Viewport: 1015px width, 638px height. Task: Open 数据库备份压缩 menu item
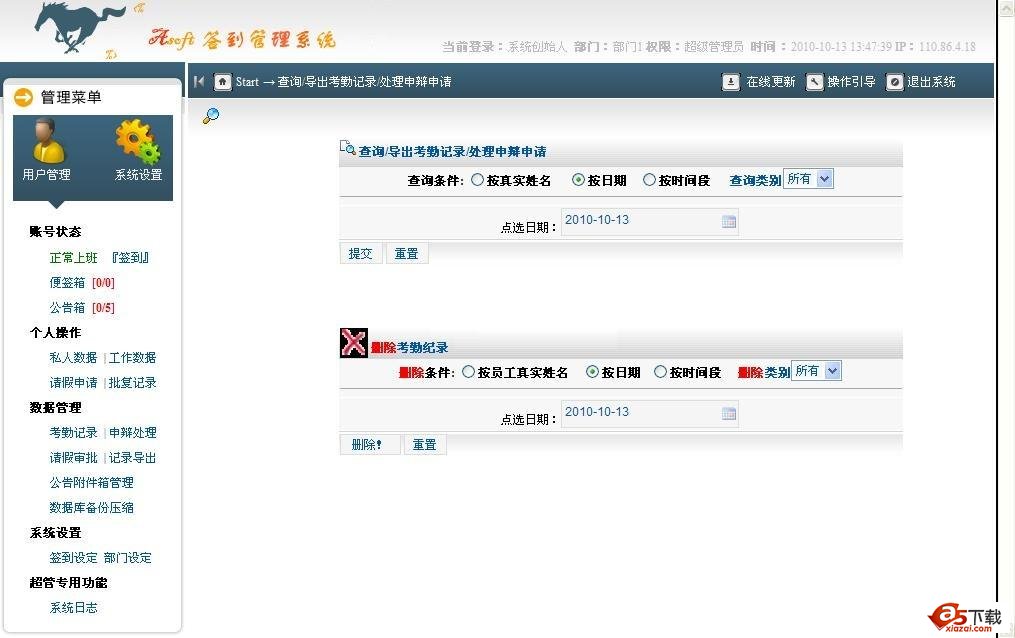pyautogui.click(x=91, y=508)
